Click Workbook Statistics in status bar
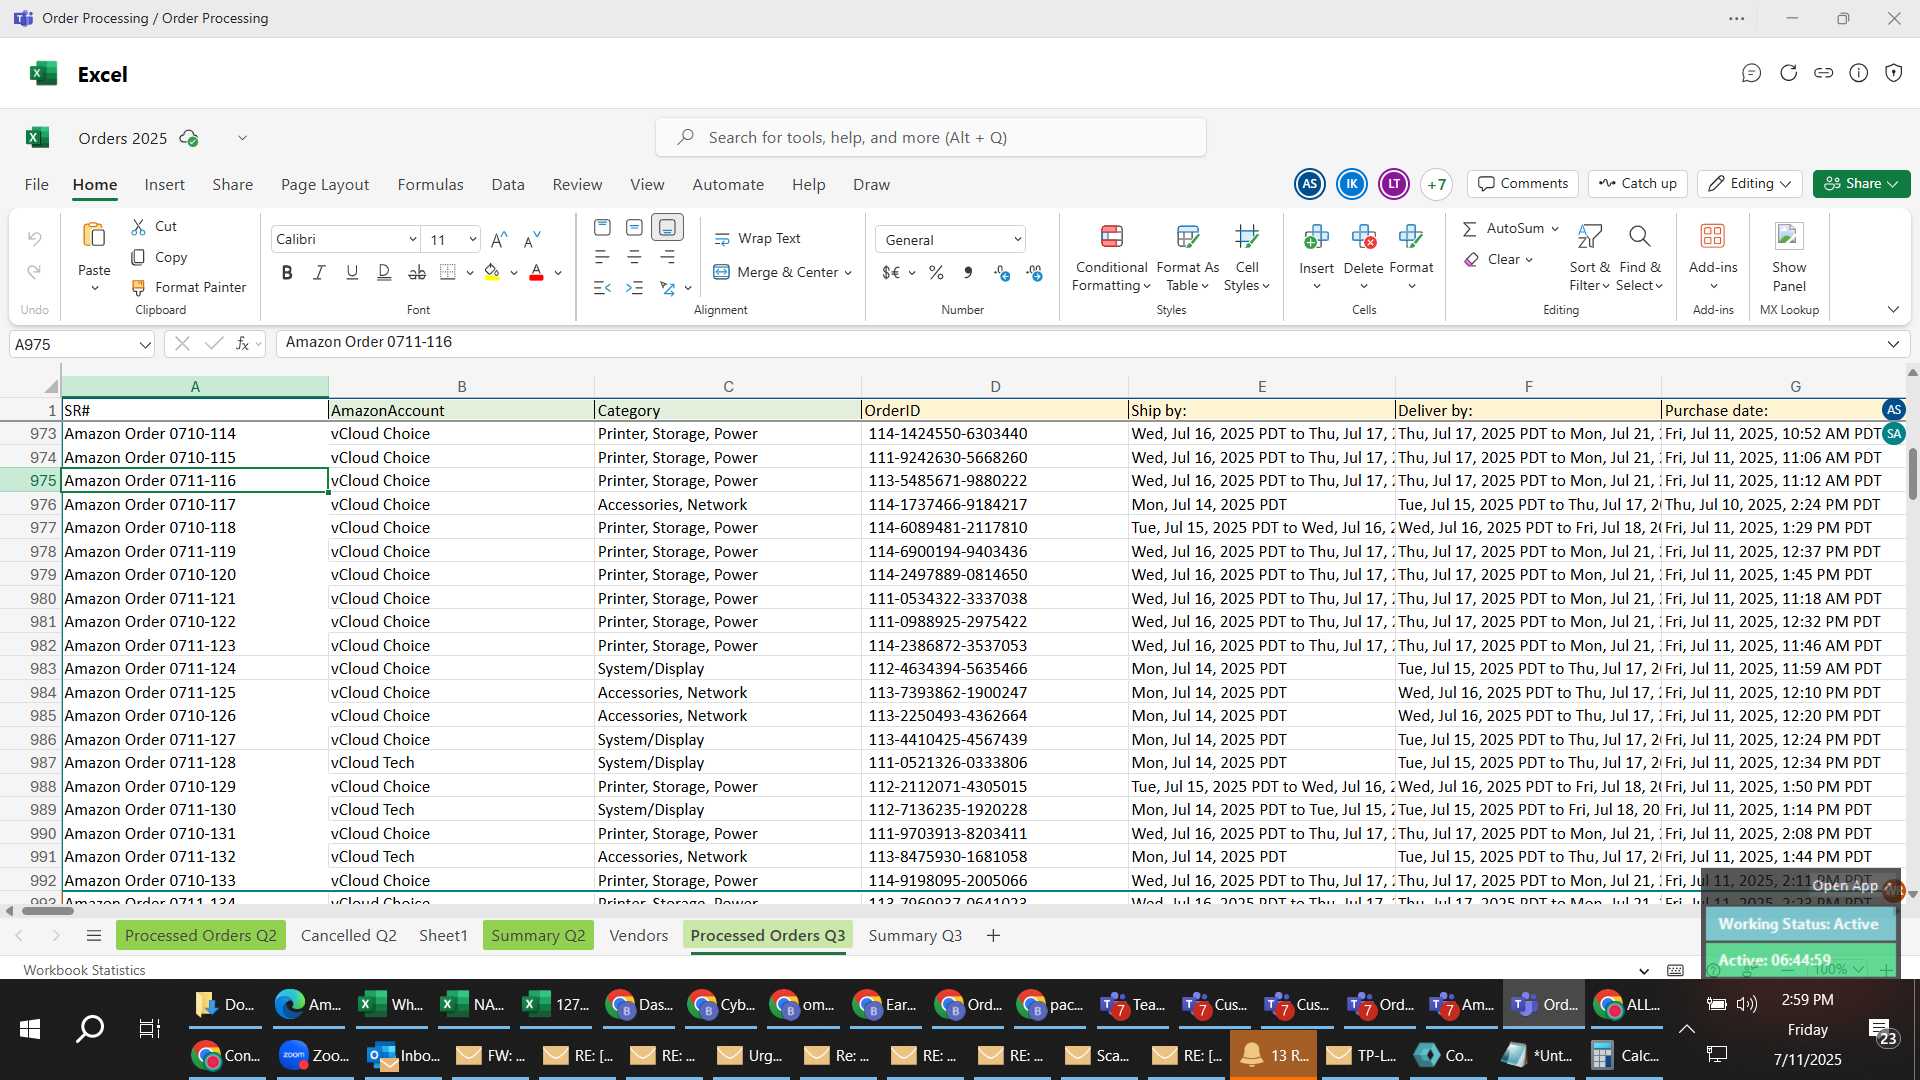1920x1080 pixels. tap(84, 970)
